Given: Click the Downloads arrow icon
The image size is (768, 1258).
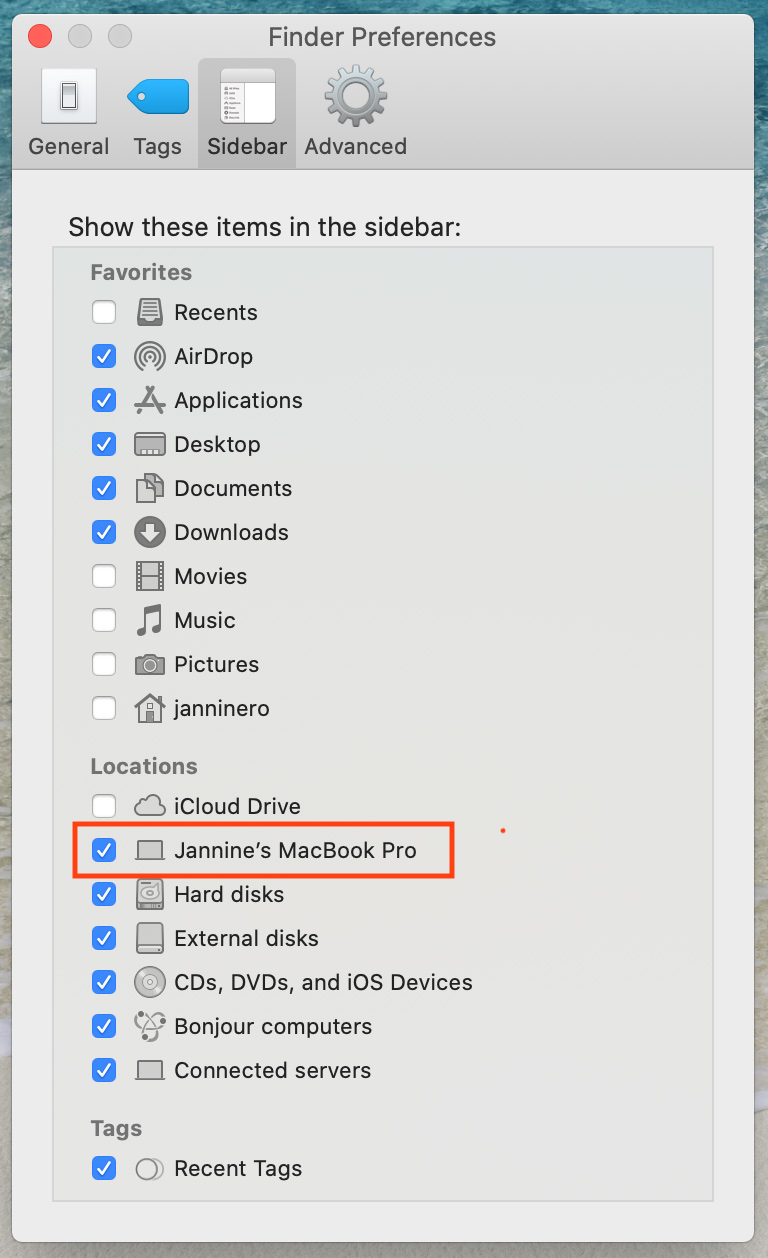Looking at the screenshot, I should tap(150, 532).
